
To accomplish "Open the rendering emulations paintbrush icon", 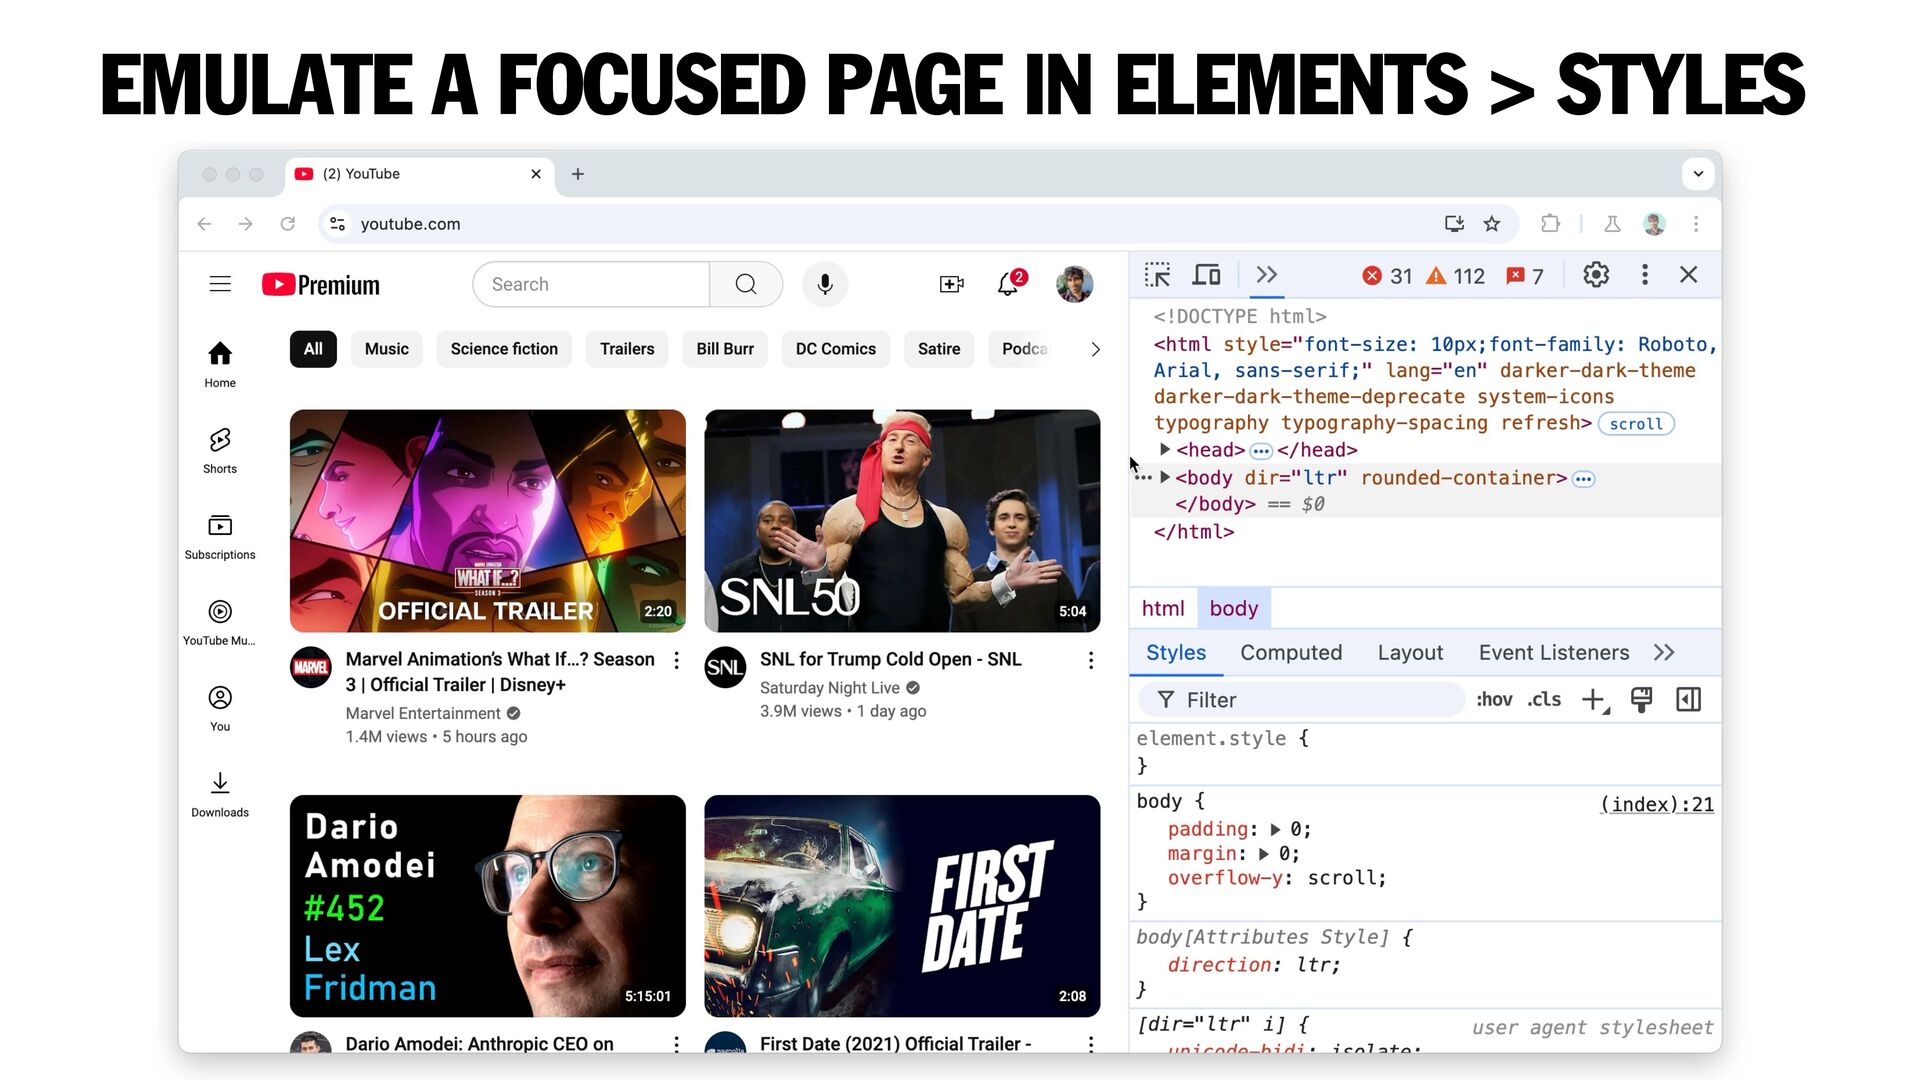I will tap(1641, 700).
